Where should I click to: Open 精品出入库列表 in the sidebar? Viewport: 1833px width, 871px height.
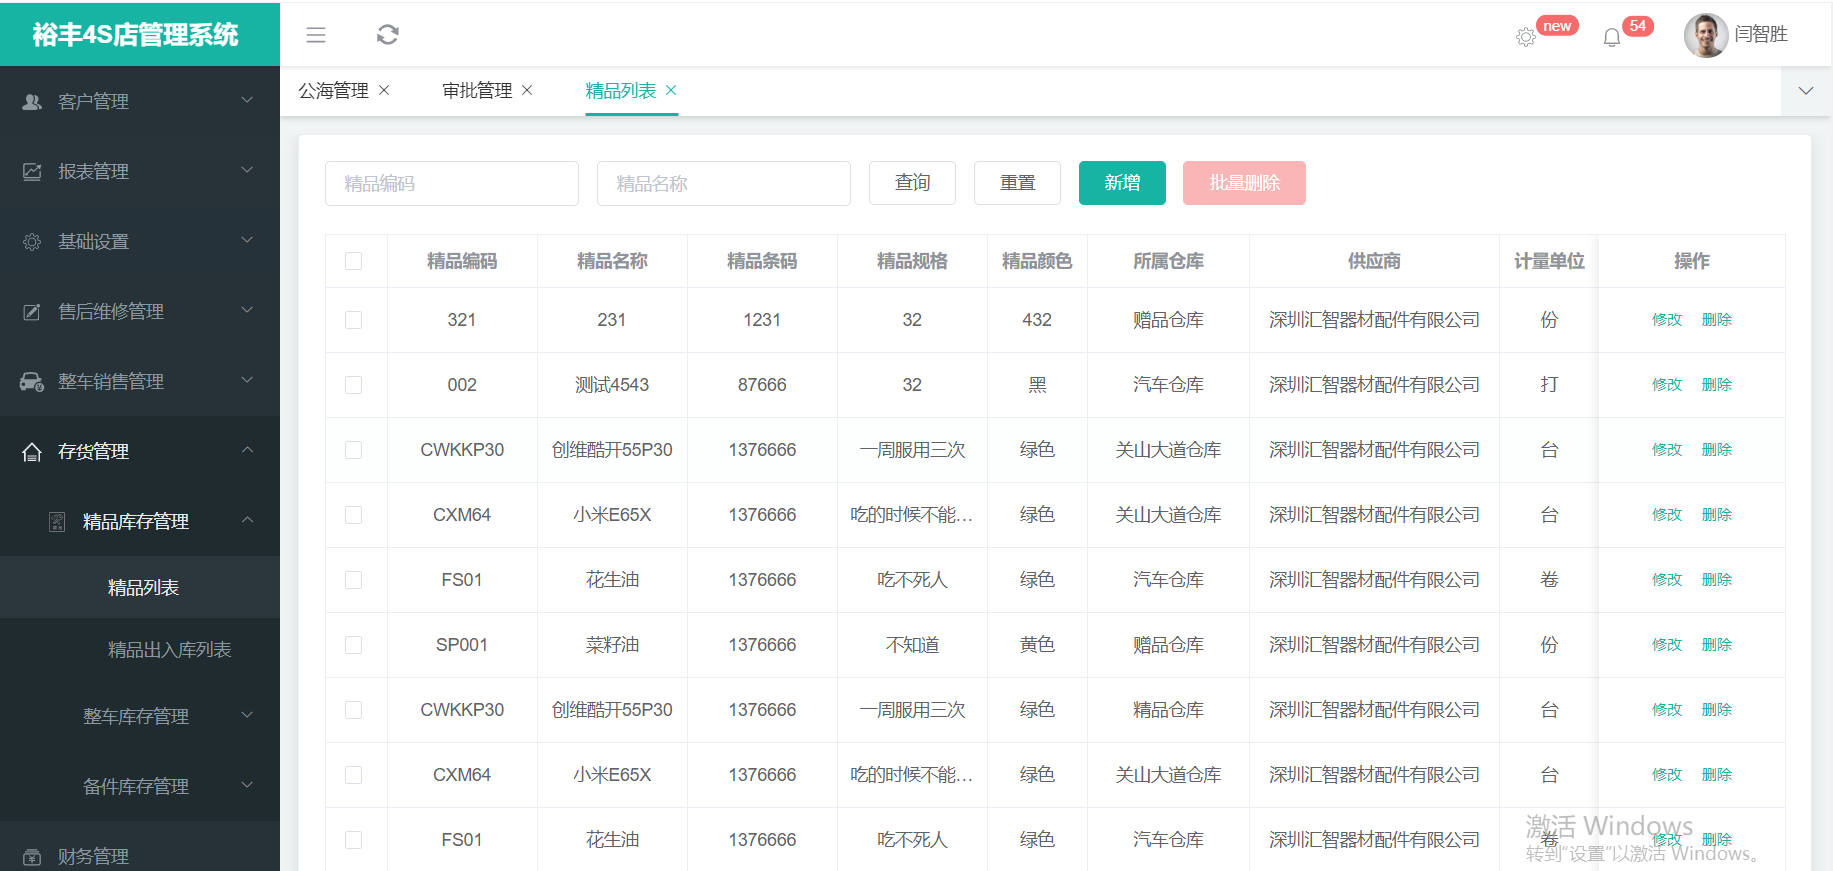click(169, 650)
